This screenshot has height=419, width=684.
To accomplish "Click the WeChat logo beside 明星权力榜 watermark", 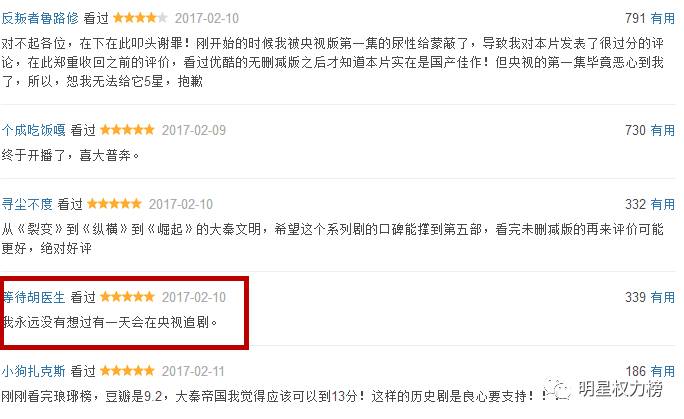I will point(558,389).
